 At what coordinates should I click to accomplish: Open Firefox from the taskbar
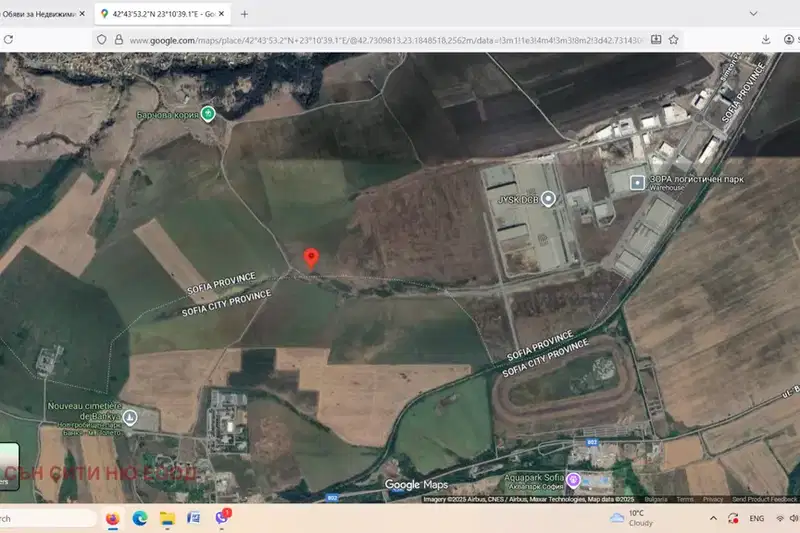(112, 518)
